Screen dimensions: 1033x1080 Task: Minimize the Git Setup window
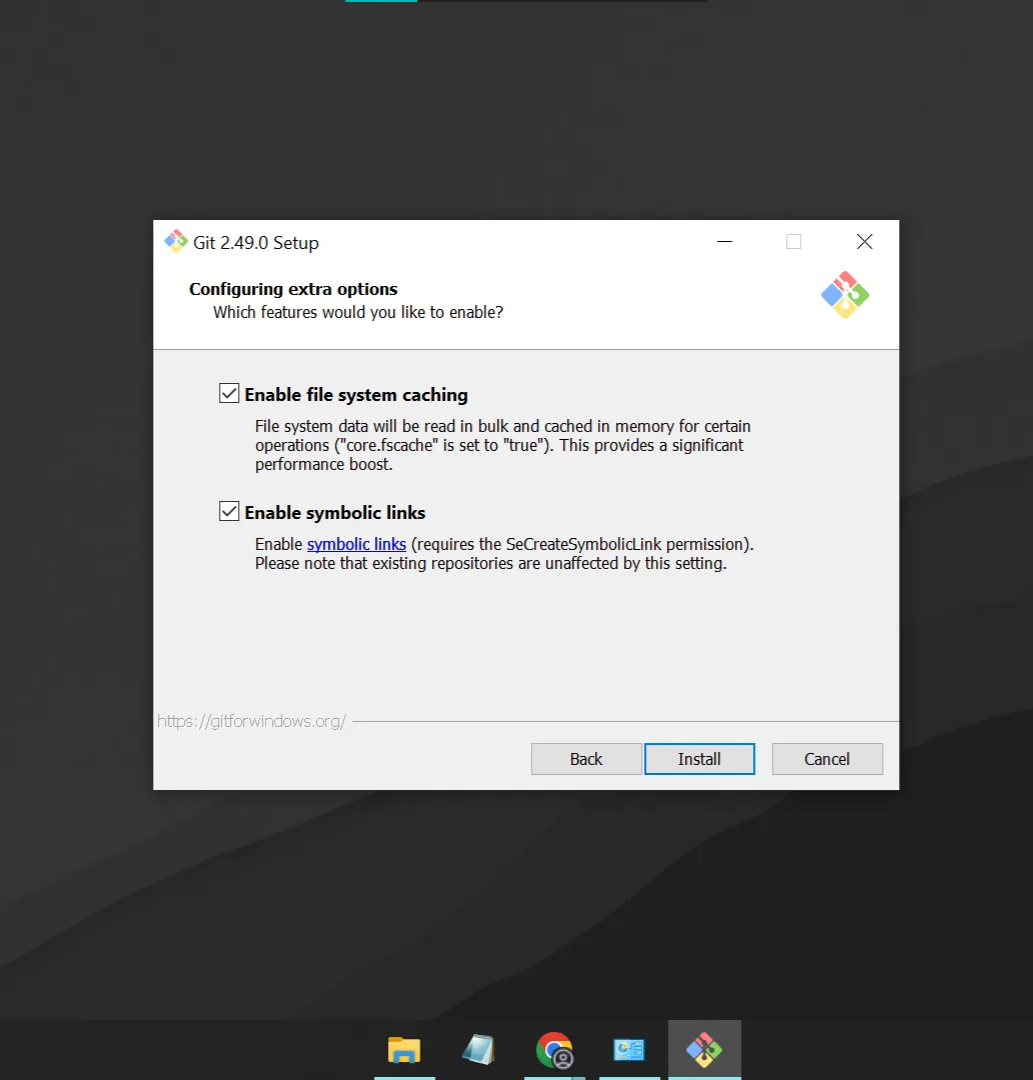[x=724, y=242]
